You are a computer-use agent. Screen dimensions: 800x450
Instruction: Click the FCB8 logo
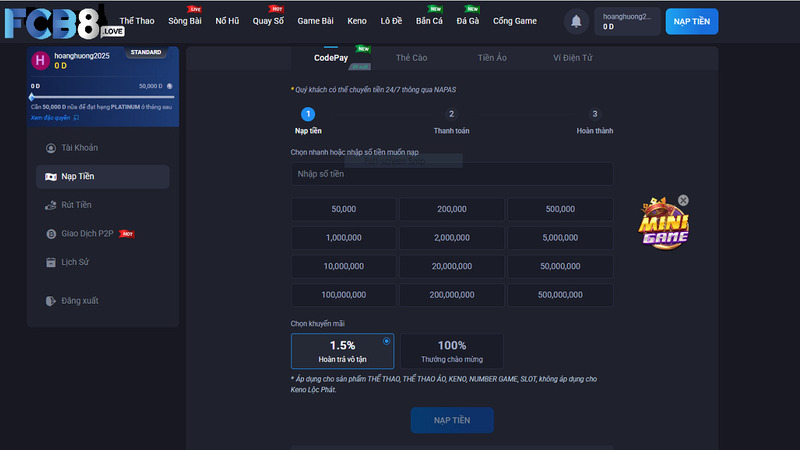63,23
